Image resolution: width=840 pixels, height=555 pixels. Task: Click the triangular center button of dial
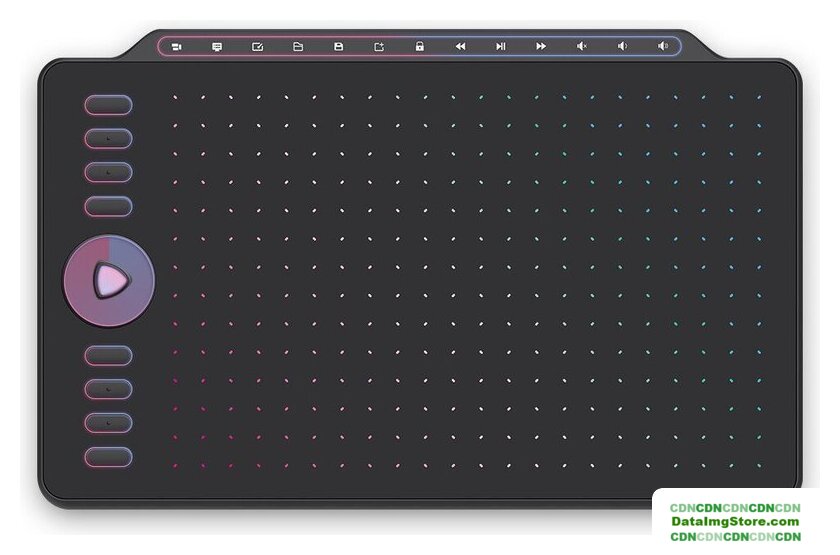[x=109, y=281]
